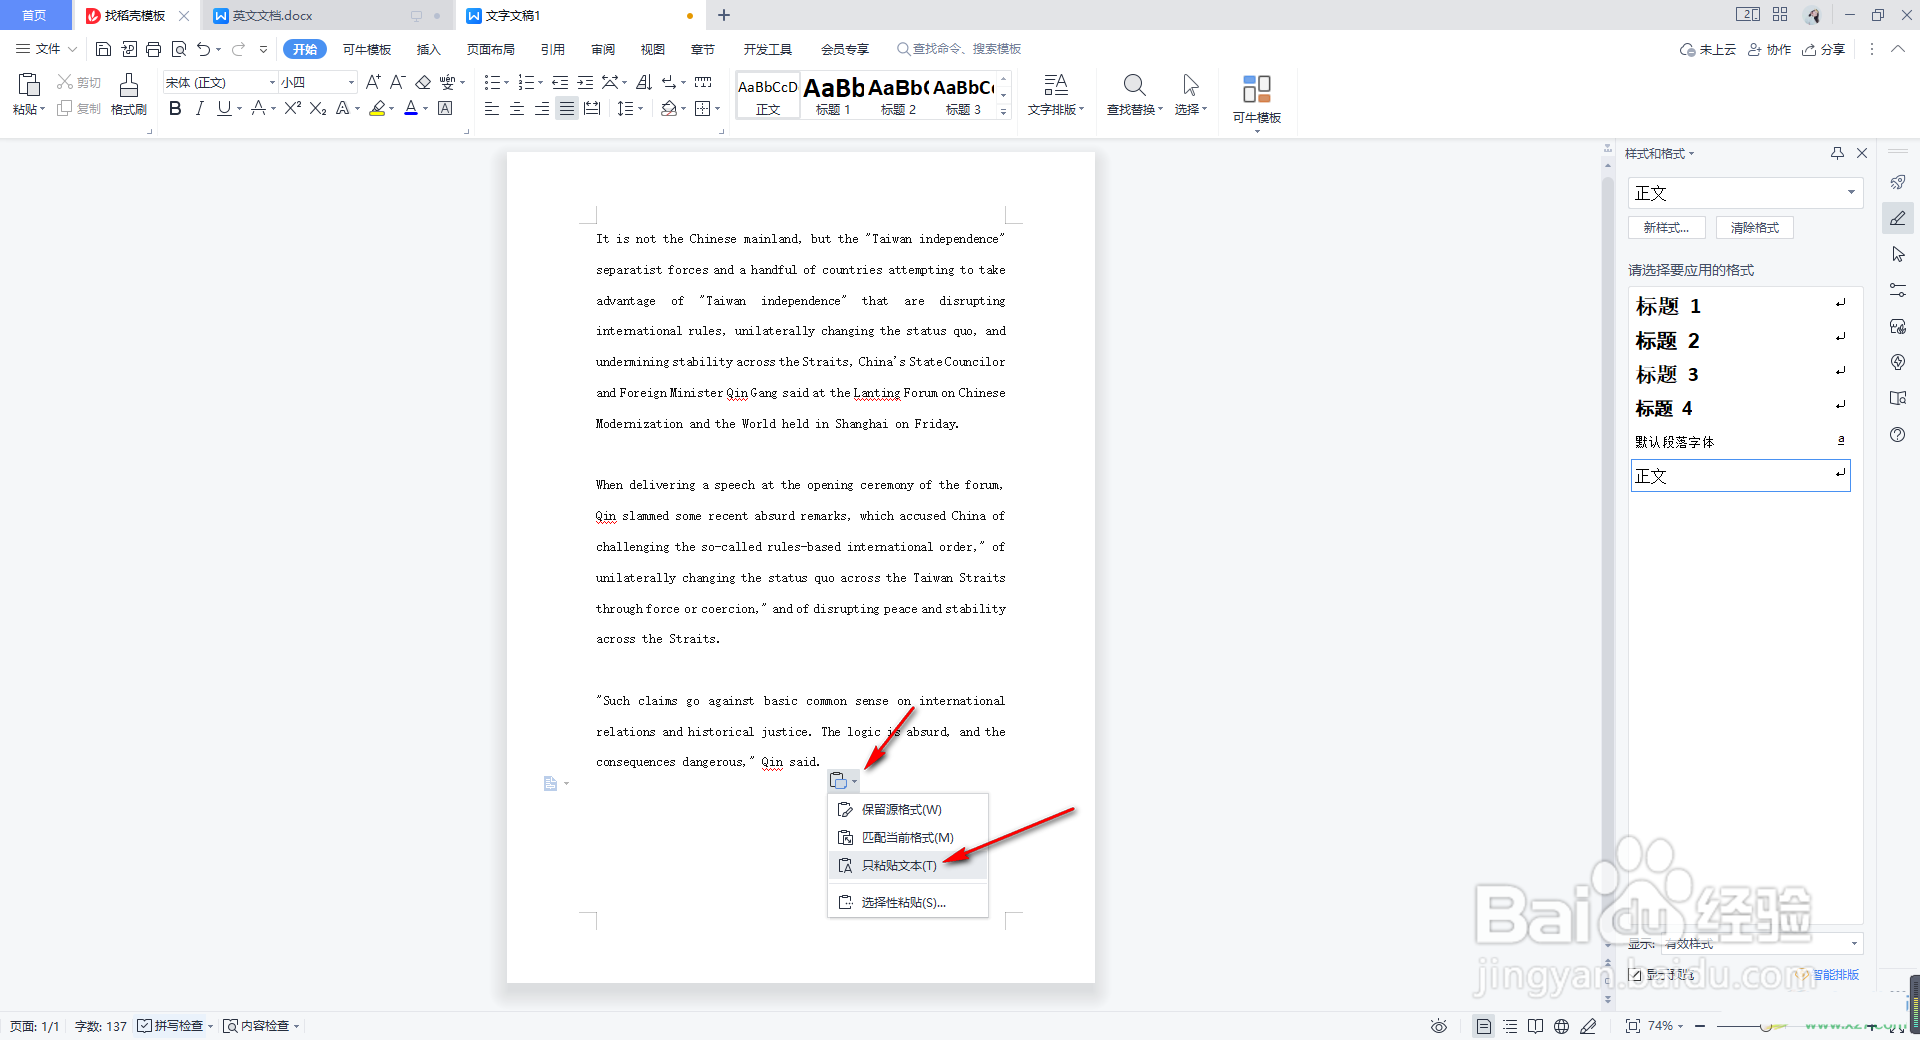Expand the 文件 menu arrow
The image size is (1920, 1040).
click(x=72, y=49)
